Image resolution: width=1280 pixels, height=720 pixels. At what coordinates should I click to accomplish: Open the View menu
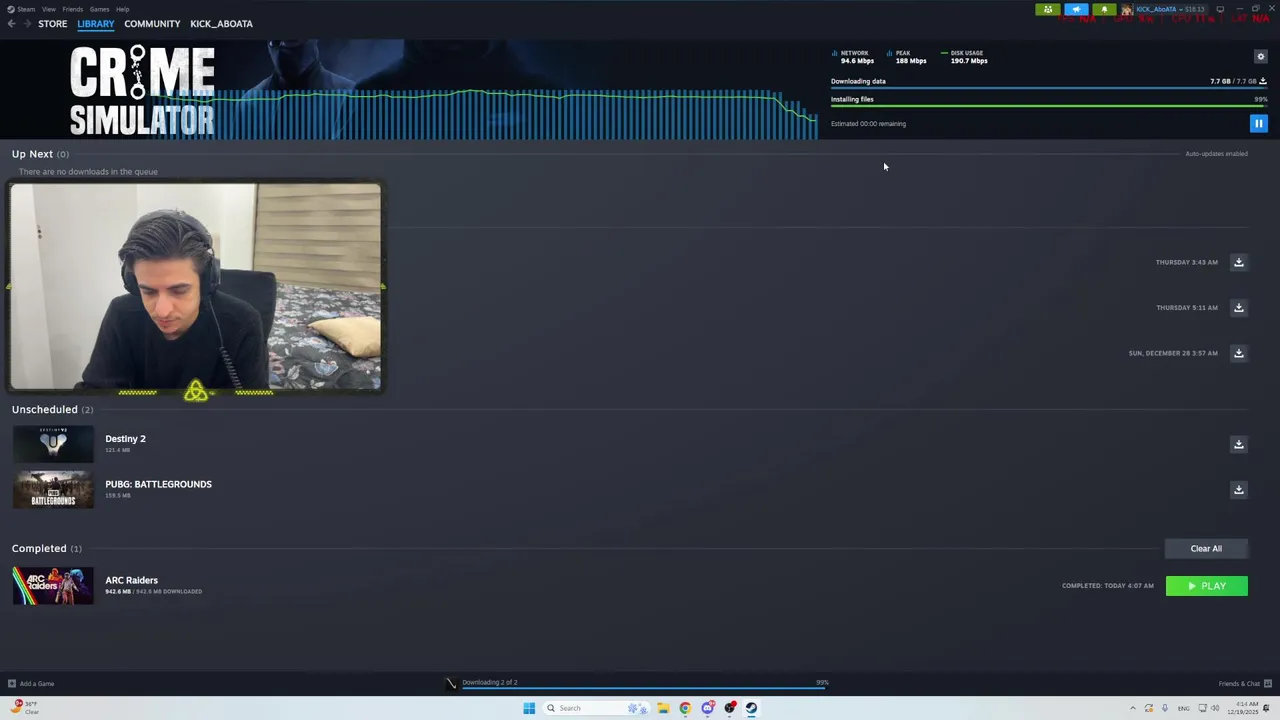click(49, 9)
